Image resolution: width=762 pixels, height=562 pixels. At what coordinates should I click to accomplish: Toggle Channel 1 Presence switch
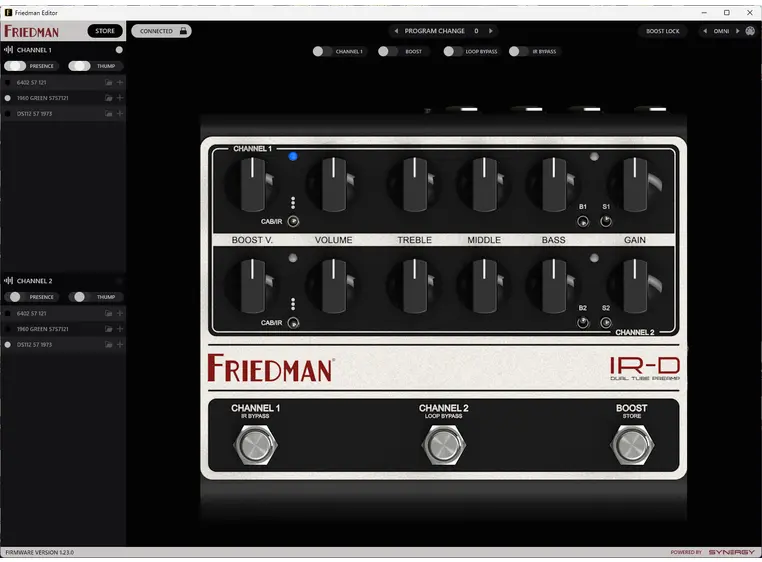pos(15,66)
